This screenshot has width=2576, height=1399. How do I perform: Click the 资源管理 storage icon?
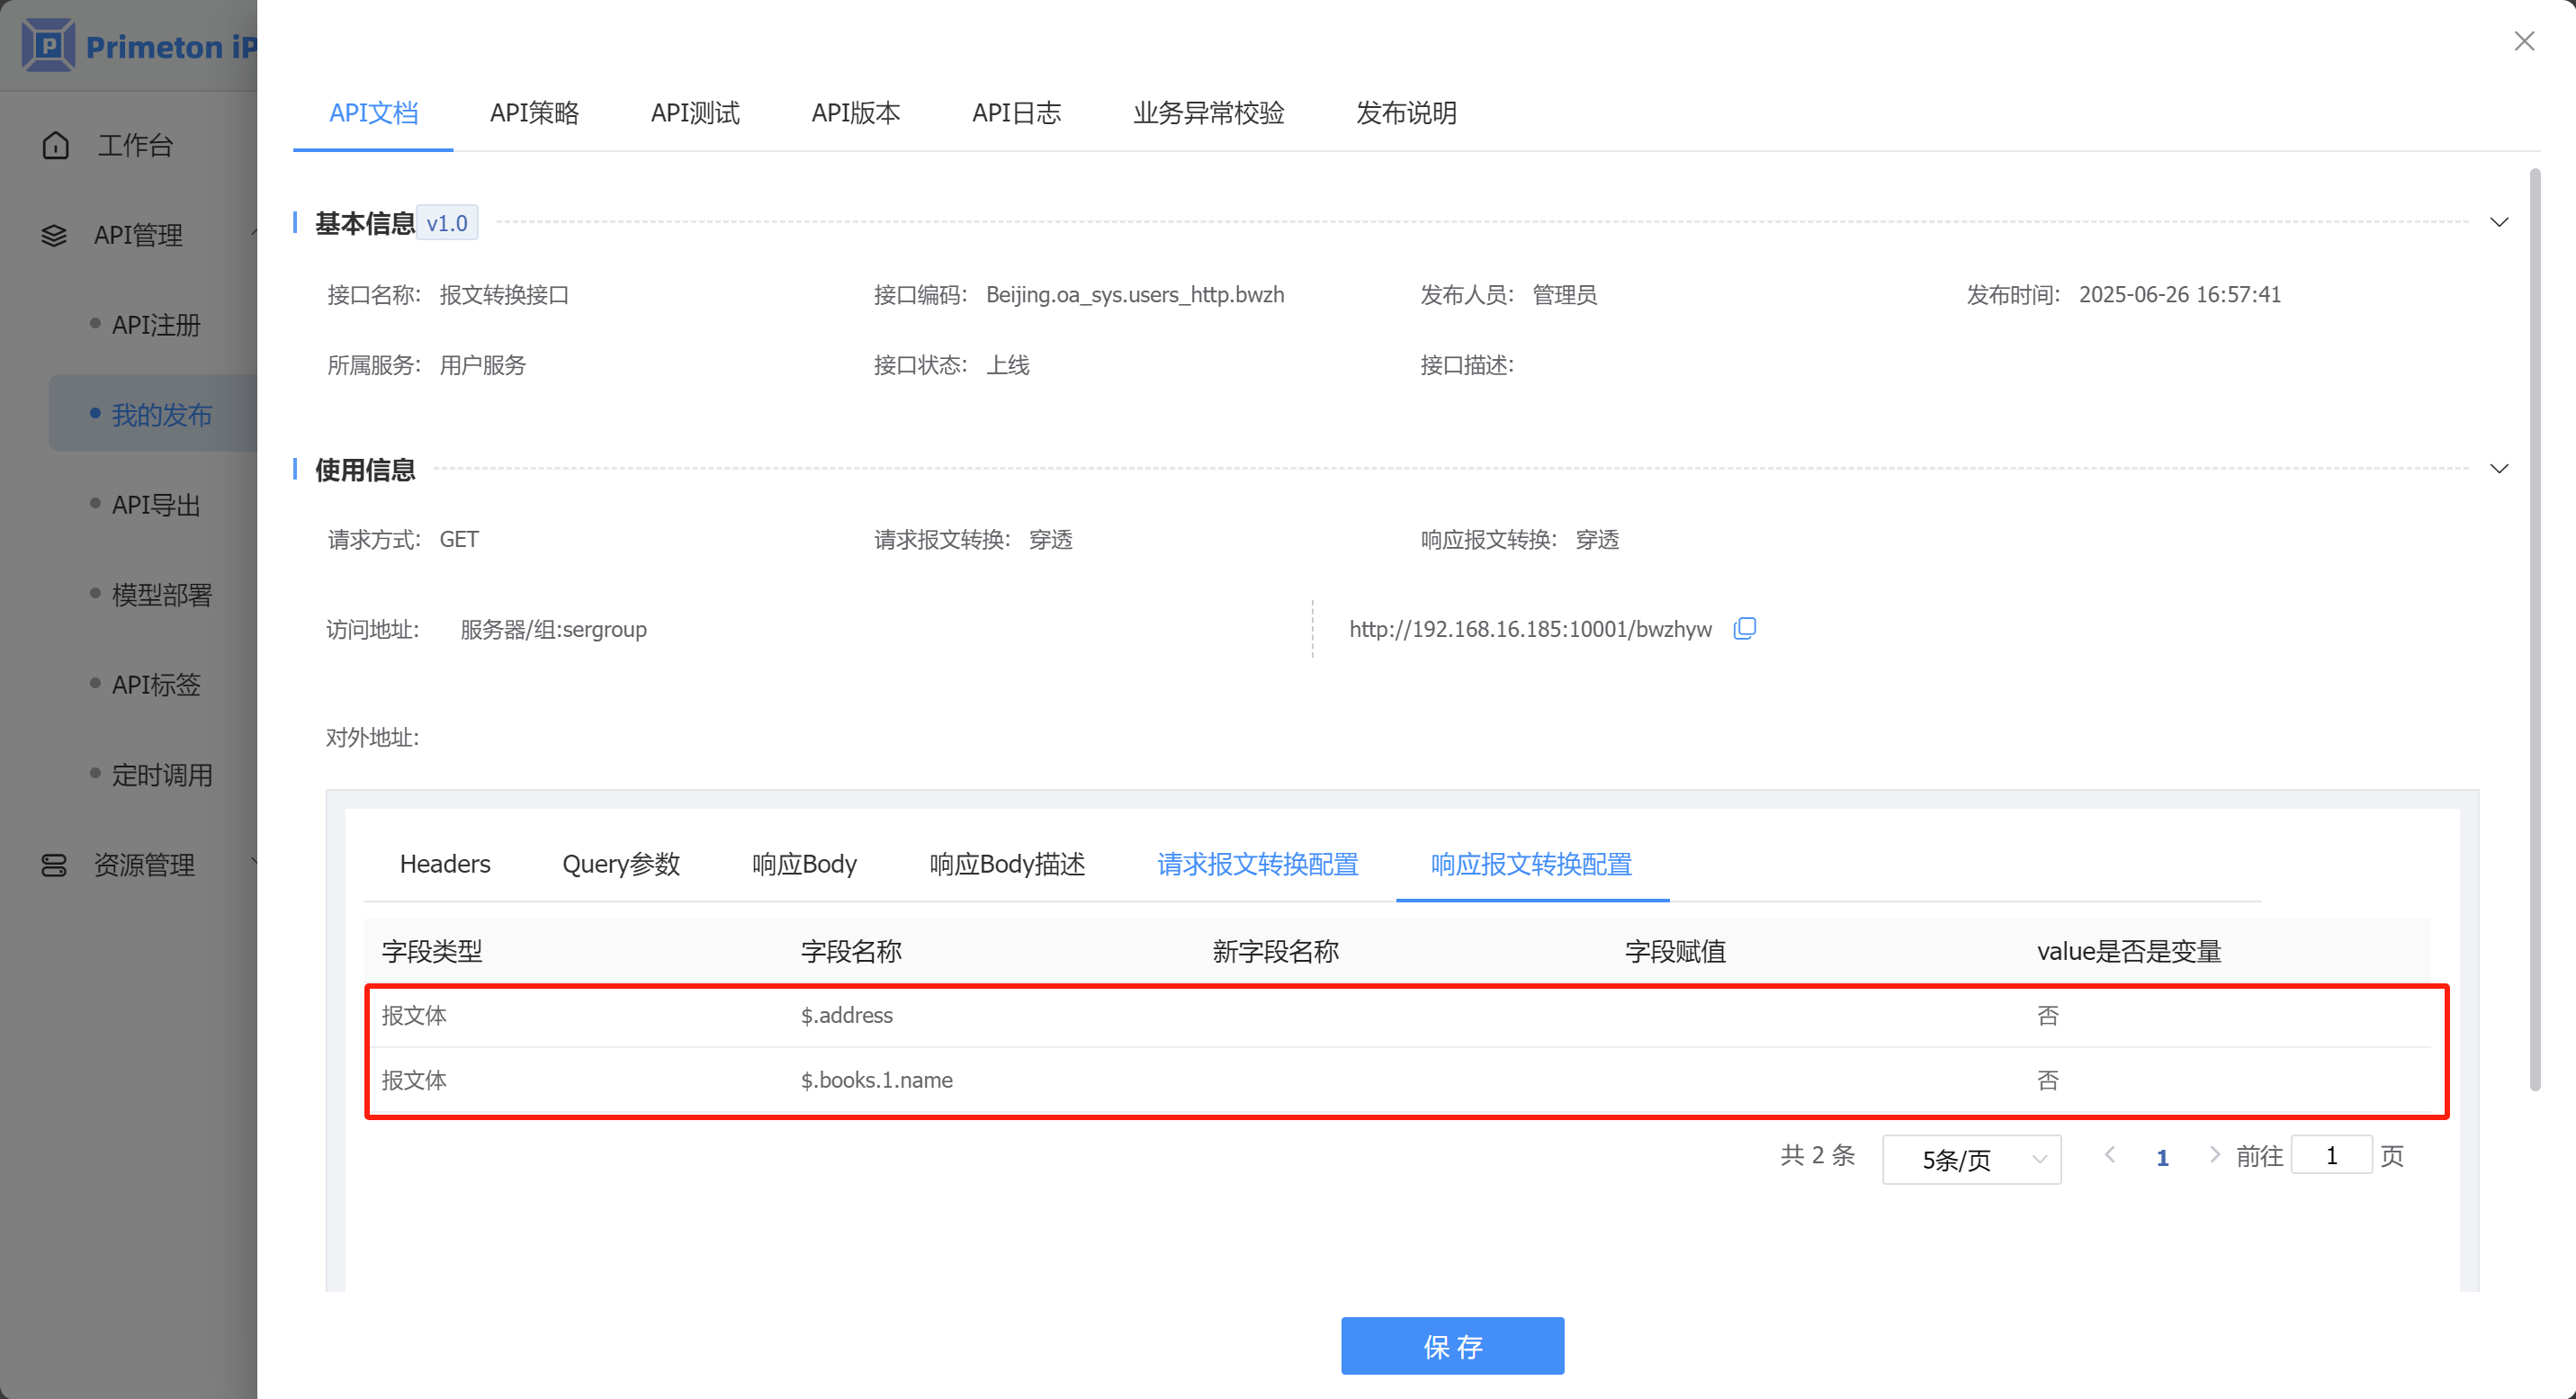54,865
